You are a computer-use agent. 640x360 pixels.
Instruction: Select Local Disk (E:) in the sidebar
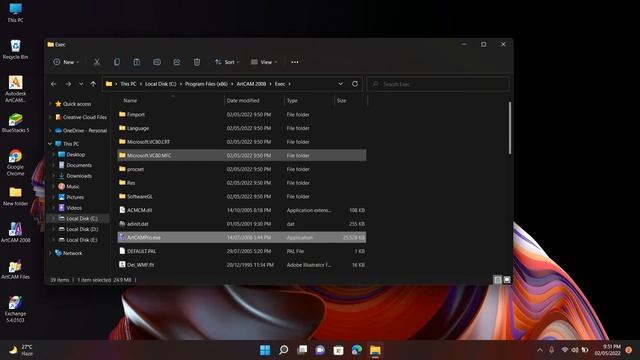pyautogui.click(x=78, y=240)
